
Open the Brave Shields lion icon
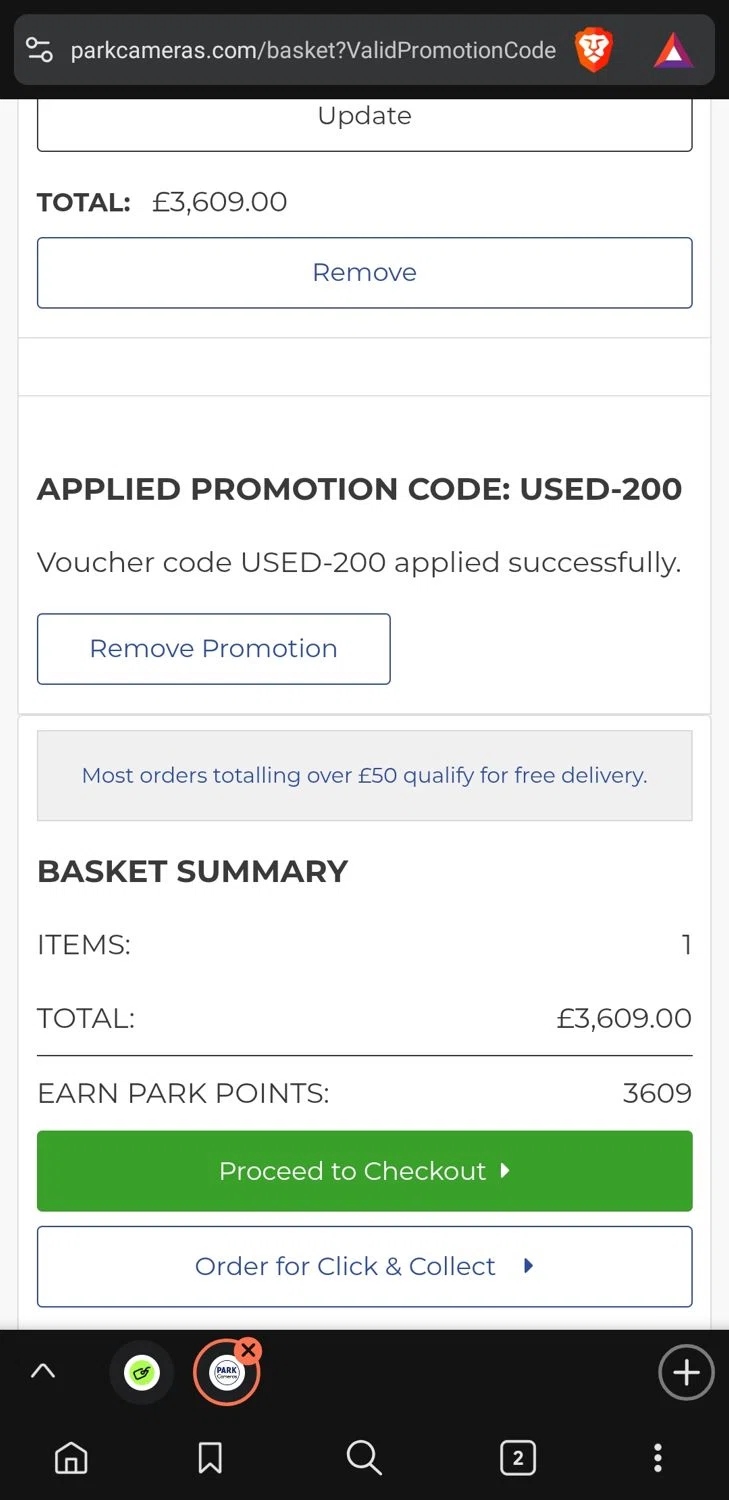[x=593, y=50]
